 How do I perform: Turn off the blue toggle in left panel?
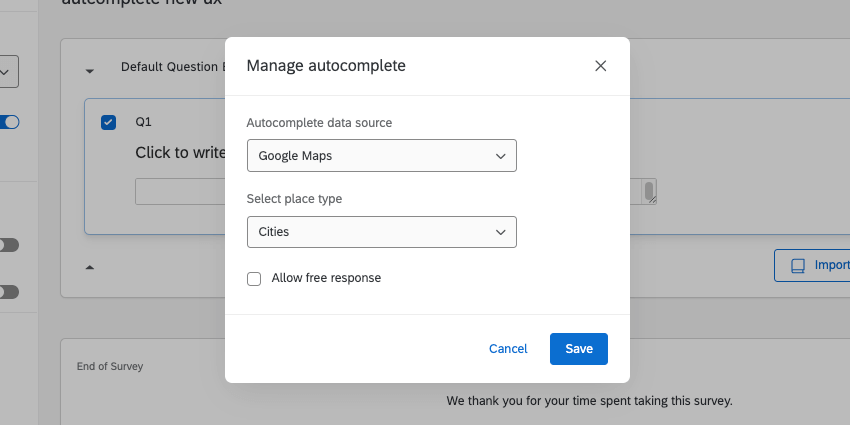click(x=10, y=122)
